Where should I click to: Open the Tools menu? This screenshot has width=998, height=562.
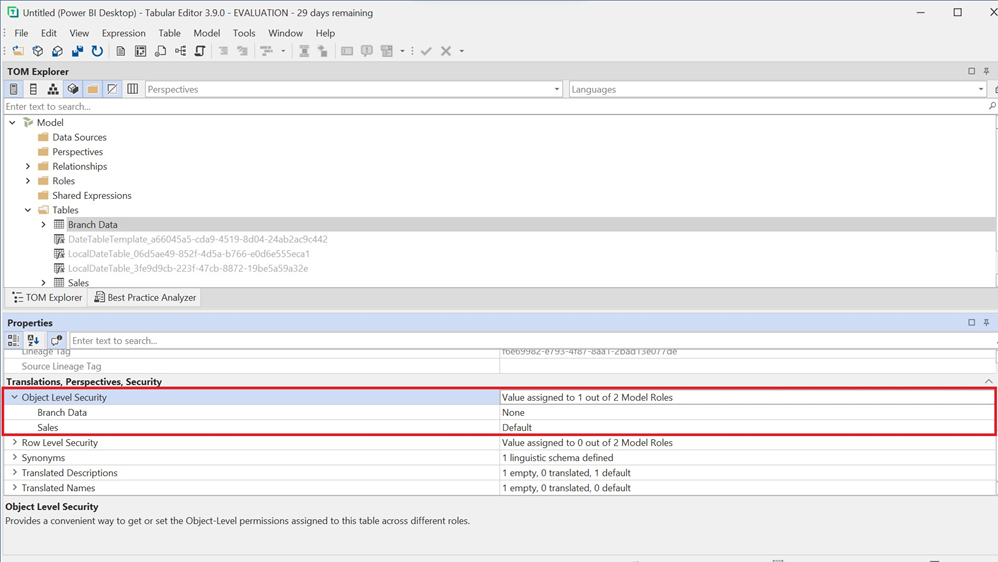coord(244,33)
